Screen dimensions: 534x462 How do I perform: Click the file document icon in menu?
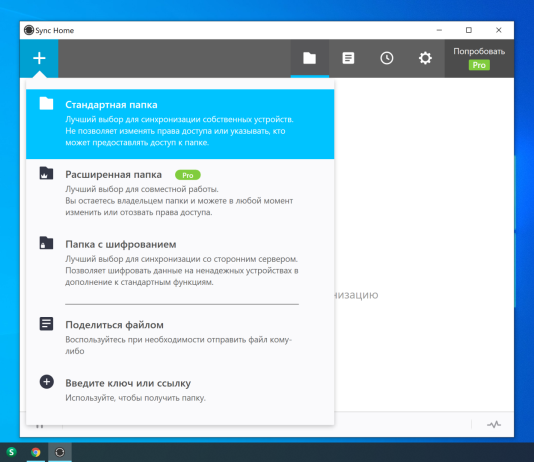pyautogui.click(x=46, y=324)
